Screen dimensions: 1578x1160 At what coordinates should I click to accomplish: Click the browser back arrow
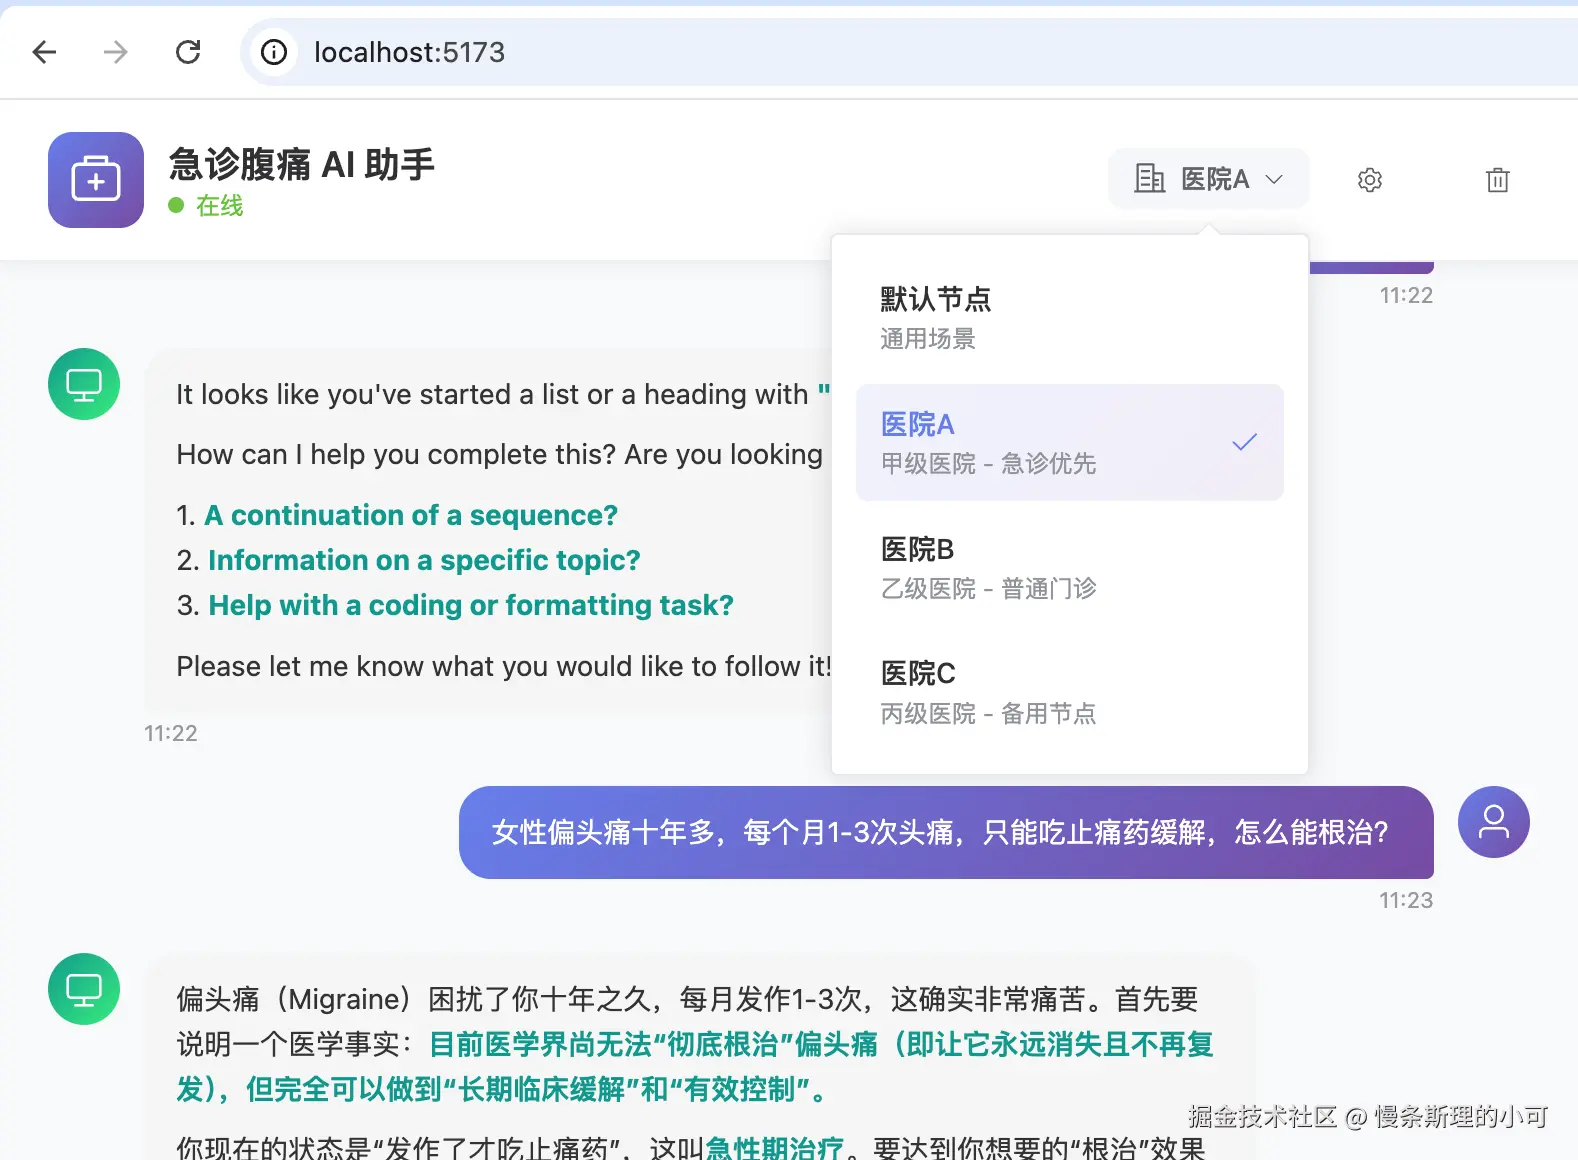click(x=44, y=52)
